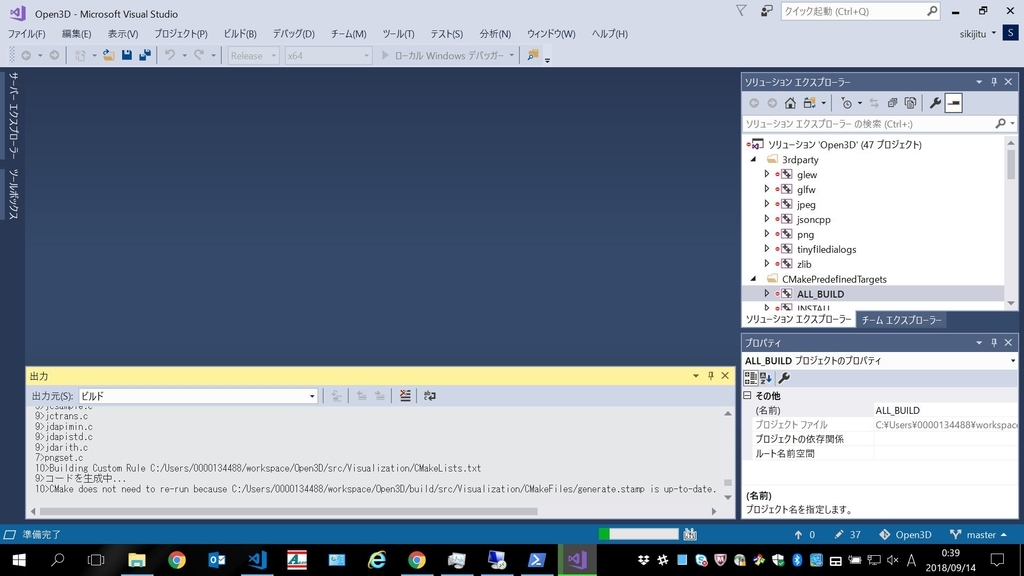Click Solution Explorer vertical scrollbar
The height and width of the screenshot is (576, 1024).
click(x=1011, y=163)
